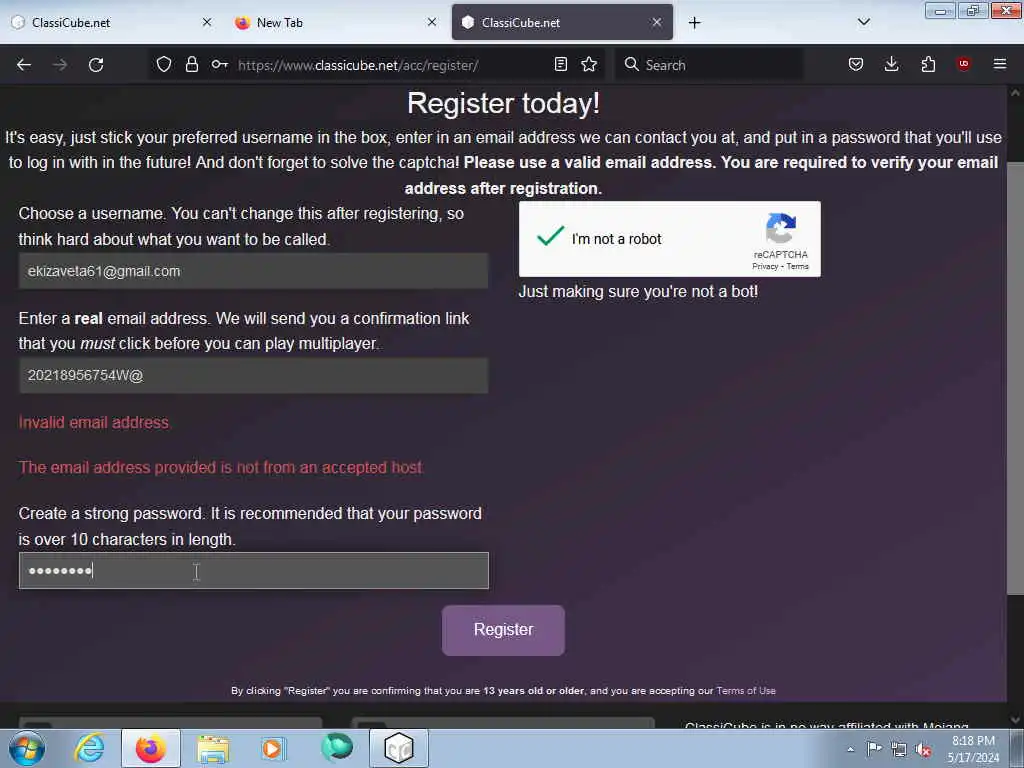Click the 'Invalid email address' error text
Image resolution: width=1024 pixels, height=768 pixels.
(93, 423)
